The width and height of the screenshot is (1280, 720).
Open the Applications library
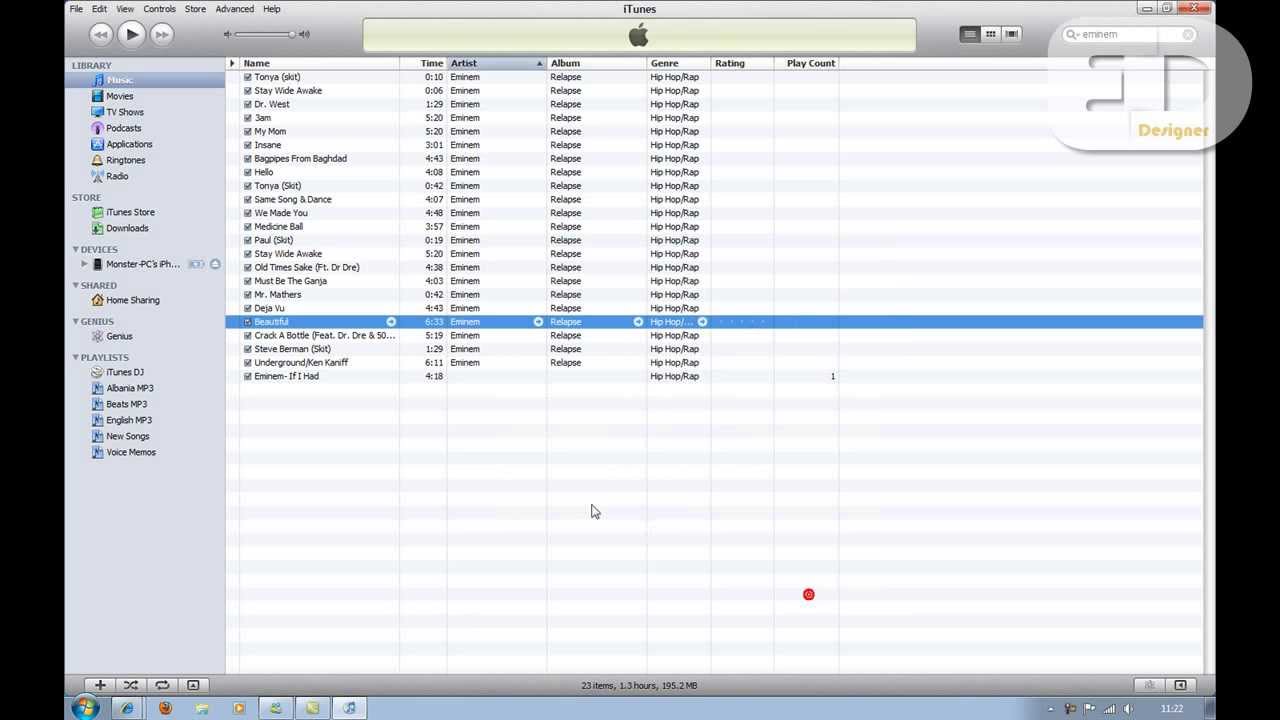(129, 144)
